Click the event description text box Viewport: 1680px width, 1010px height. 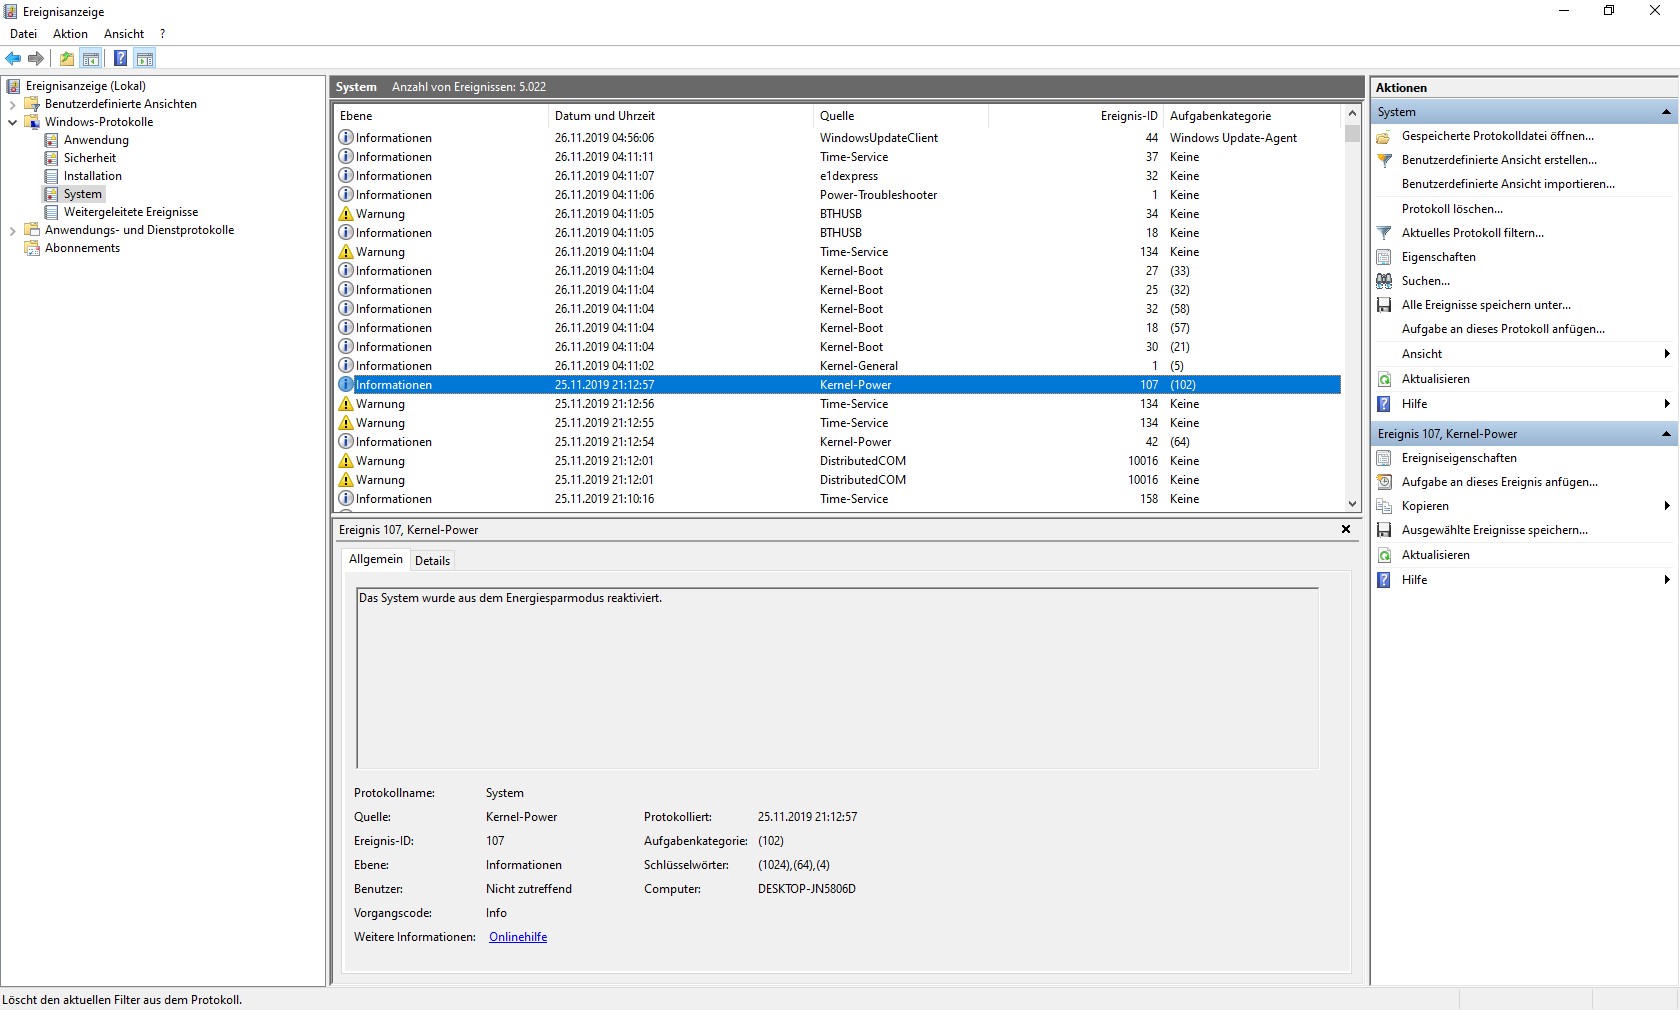pyautogui.click(x=838, y=678)
